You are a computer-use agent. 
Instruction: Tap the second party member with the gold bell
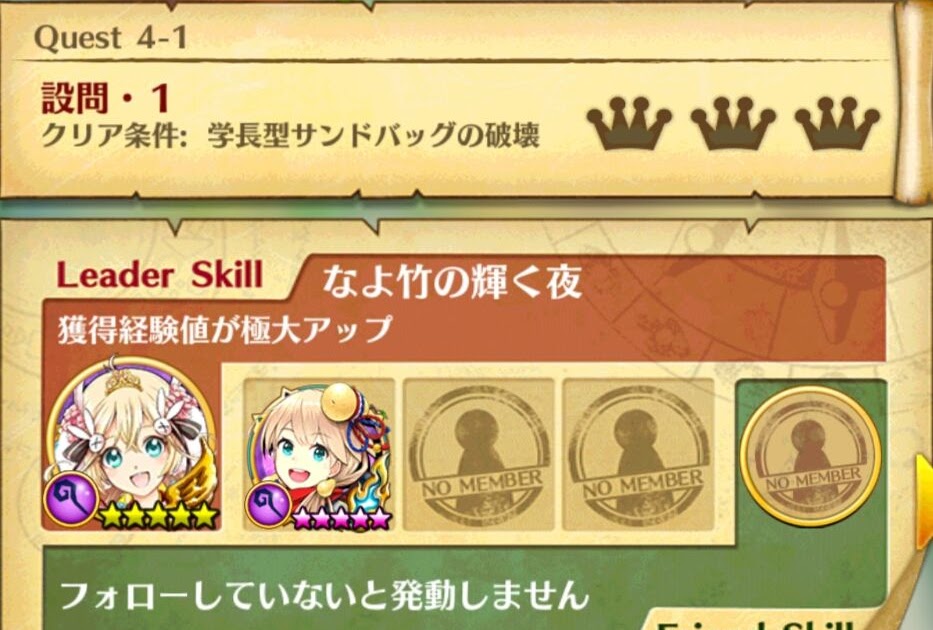[x=319, y=455]
